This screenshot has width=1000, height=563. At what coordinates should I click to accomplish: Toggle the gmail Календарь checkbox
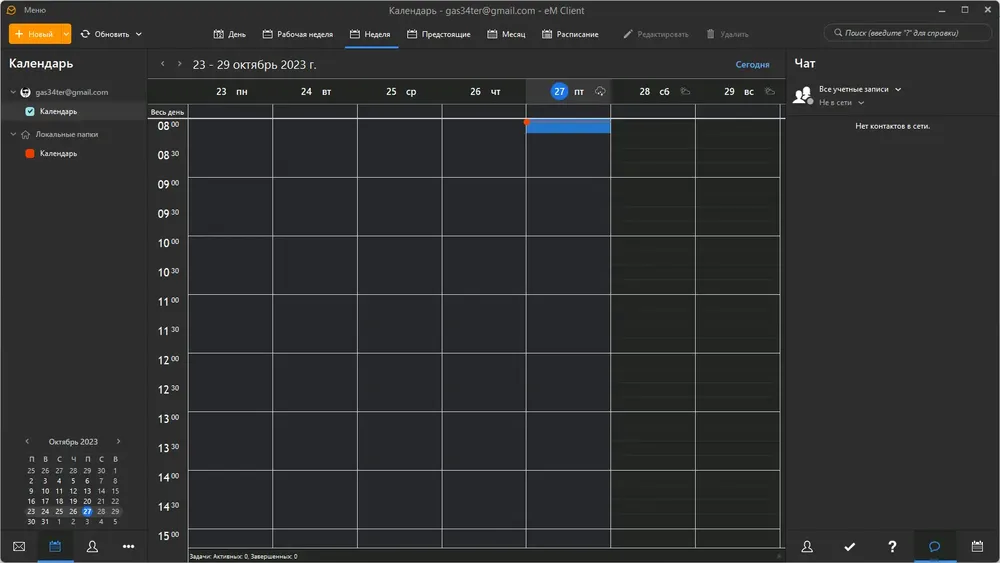click(x=29, y=111)
